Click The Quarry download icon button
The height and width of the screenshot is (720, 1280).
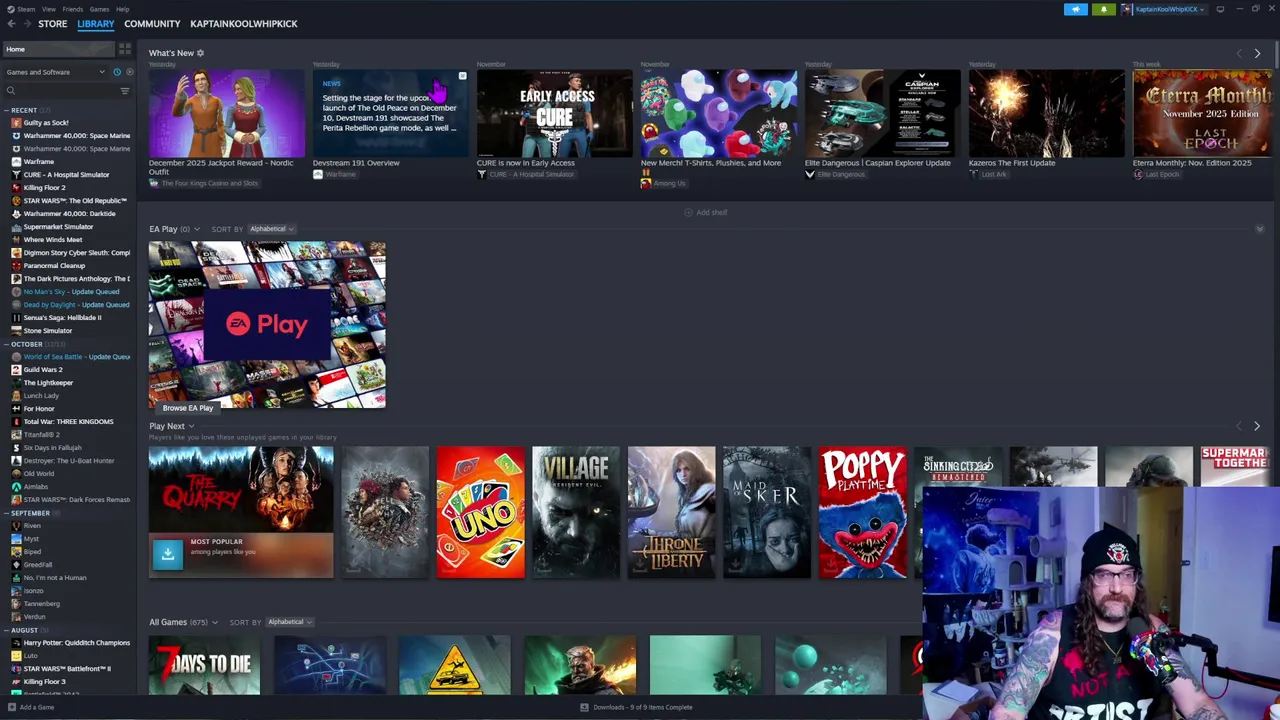click(167, 553)
